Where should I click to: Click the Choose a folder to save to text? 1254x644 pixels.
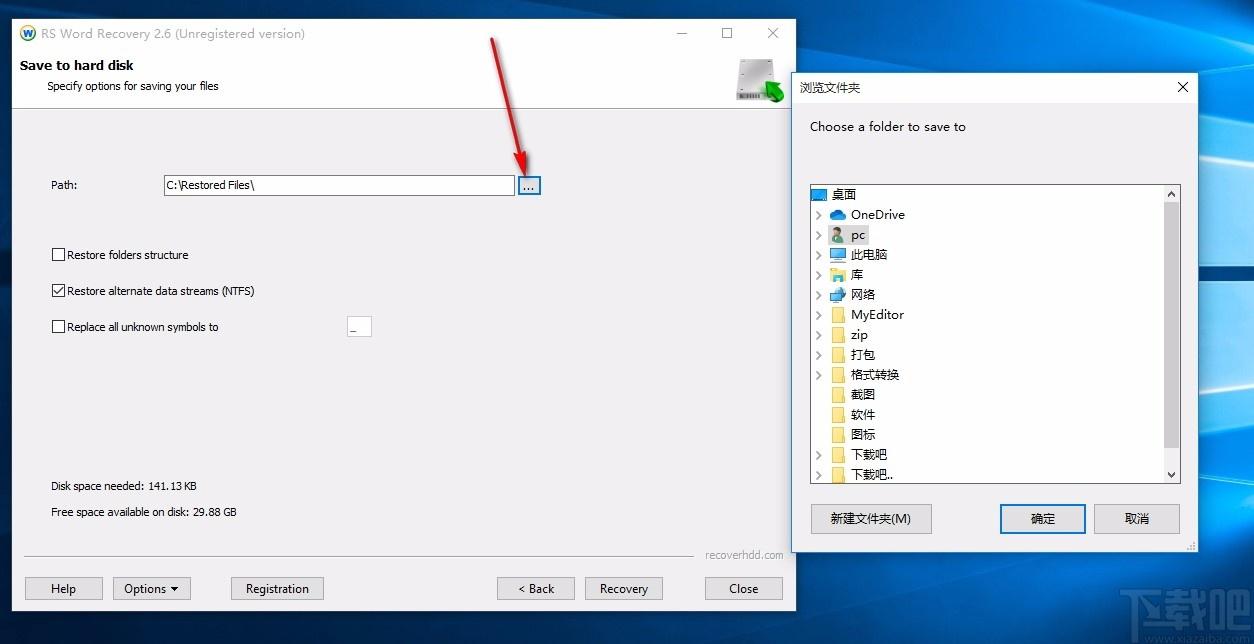[888, 127]
